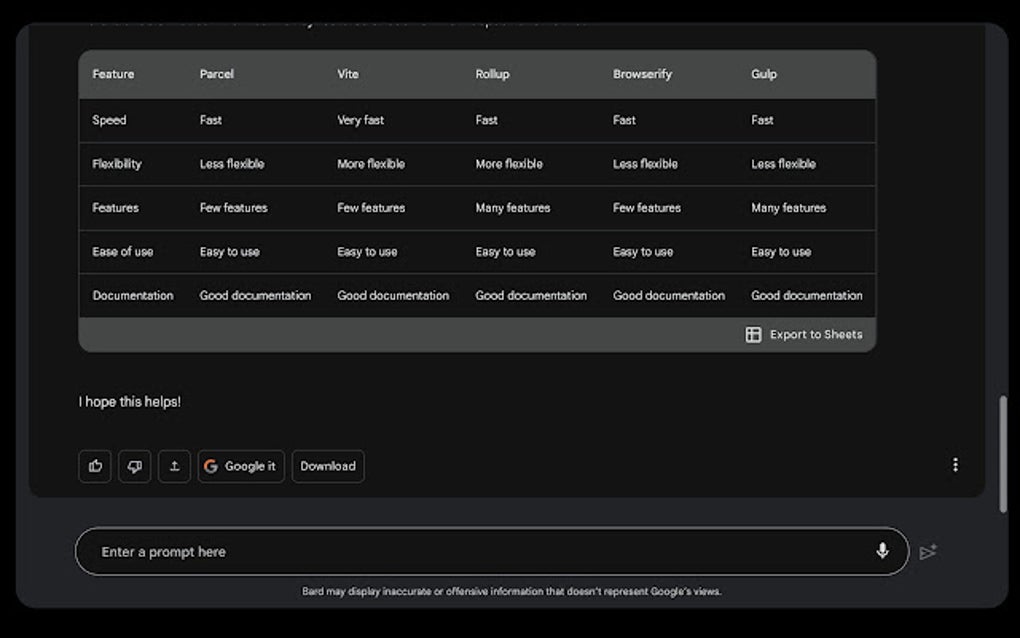Click the Google G logo icon
The image size is (1020, 638).
coord(211,466)
